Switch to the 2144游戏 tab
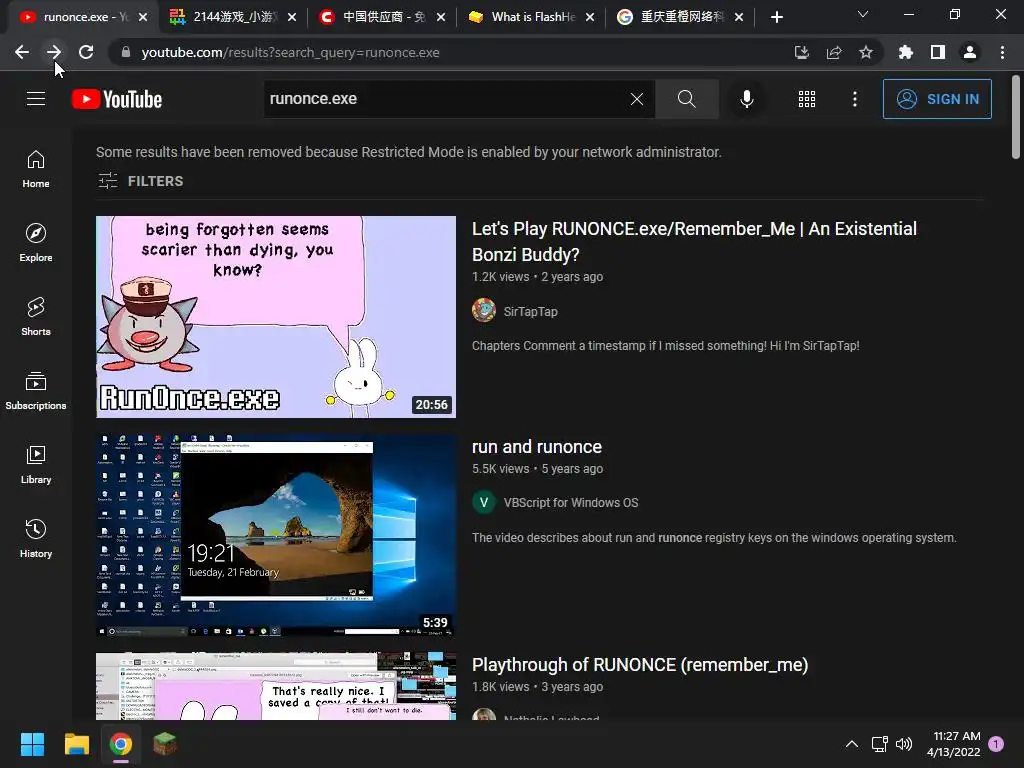This screenshot has height=768, width=1024. pyautogui.click(x=232, y=17)
